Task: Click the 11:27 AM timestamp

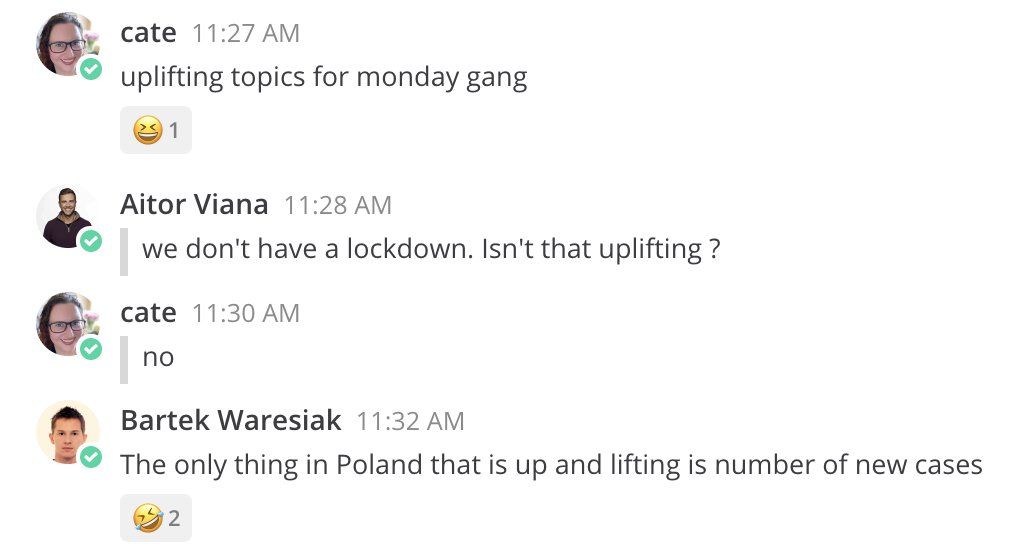Action: click(x=246, y=33)
